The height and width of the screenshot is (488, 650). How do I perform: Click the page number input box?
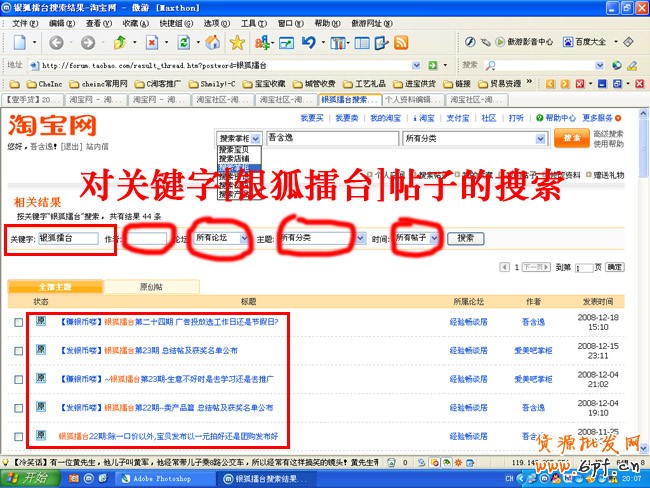[x=584, y=268]
